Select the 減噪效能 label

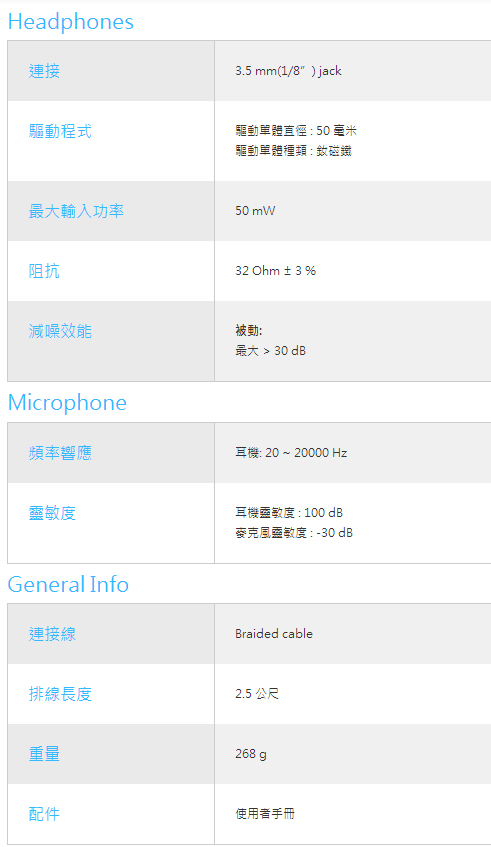tap(60, 331)
